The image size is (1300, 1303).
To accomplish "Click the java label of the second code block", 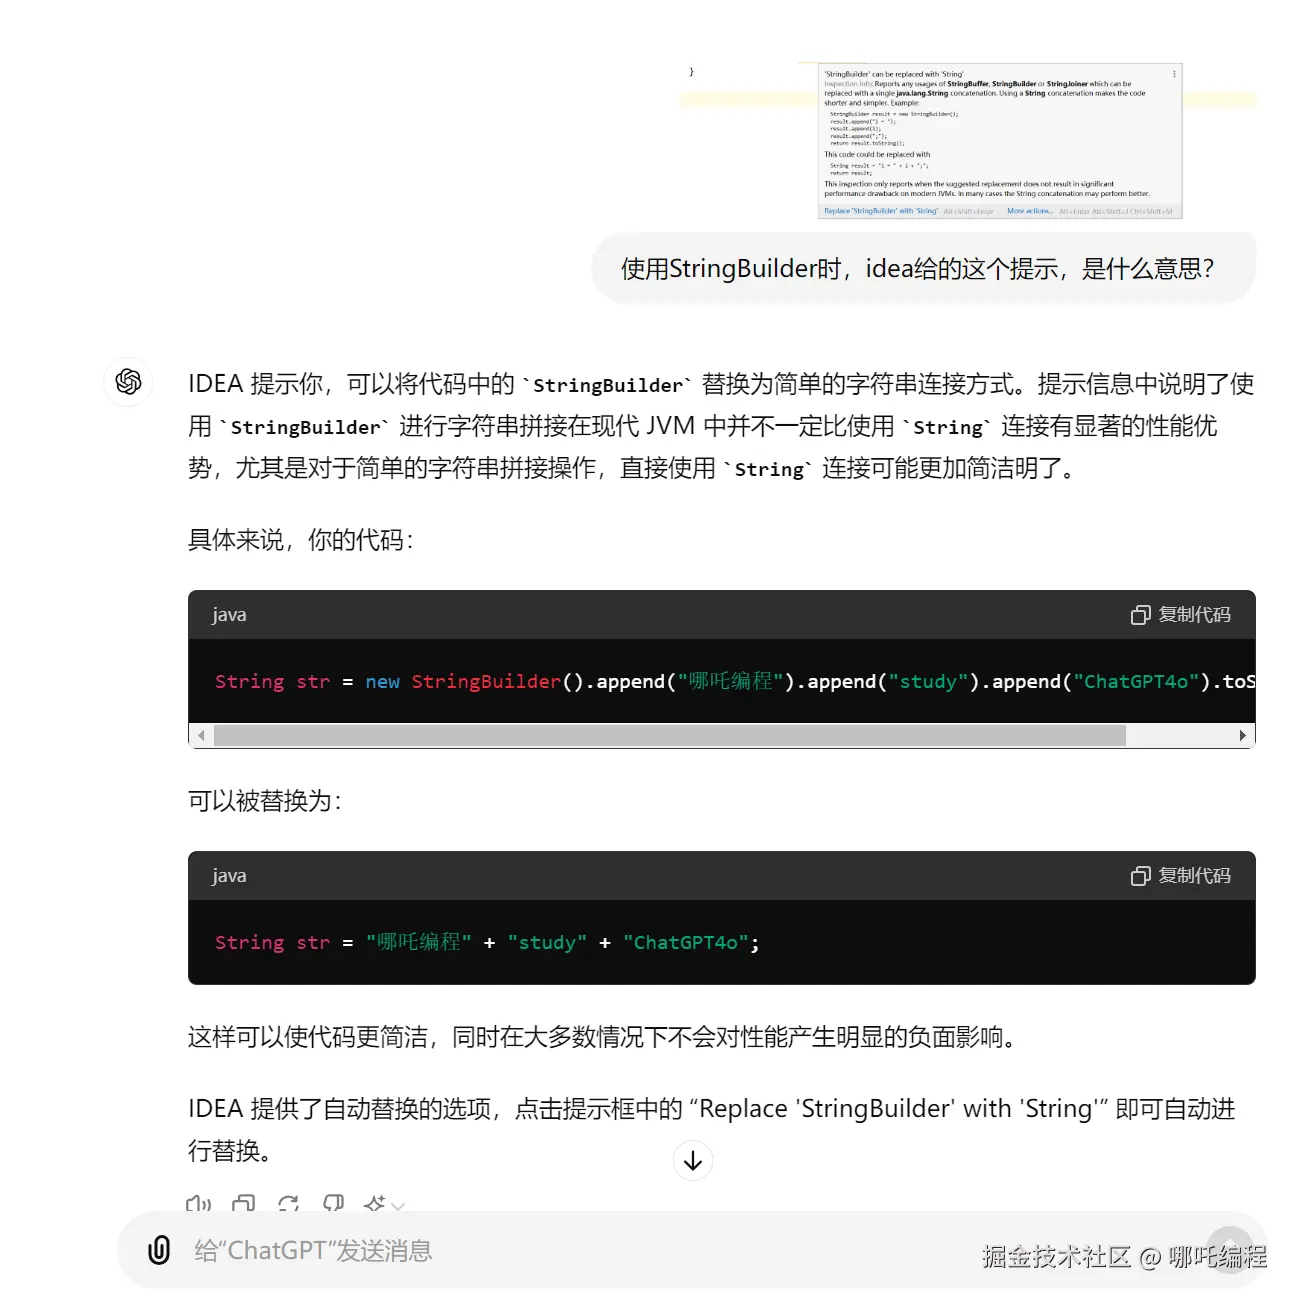I will coord(229,876).
